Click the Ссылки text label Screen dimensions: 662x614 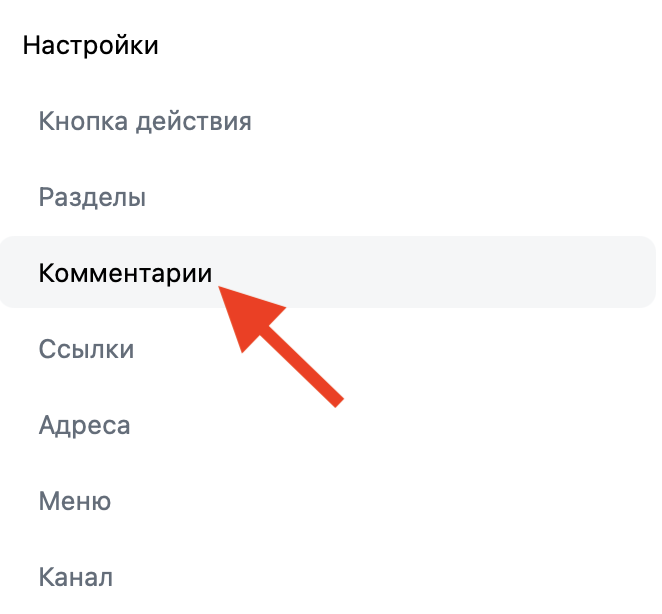coord(86,349)
